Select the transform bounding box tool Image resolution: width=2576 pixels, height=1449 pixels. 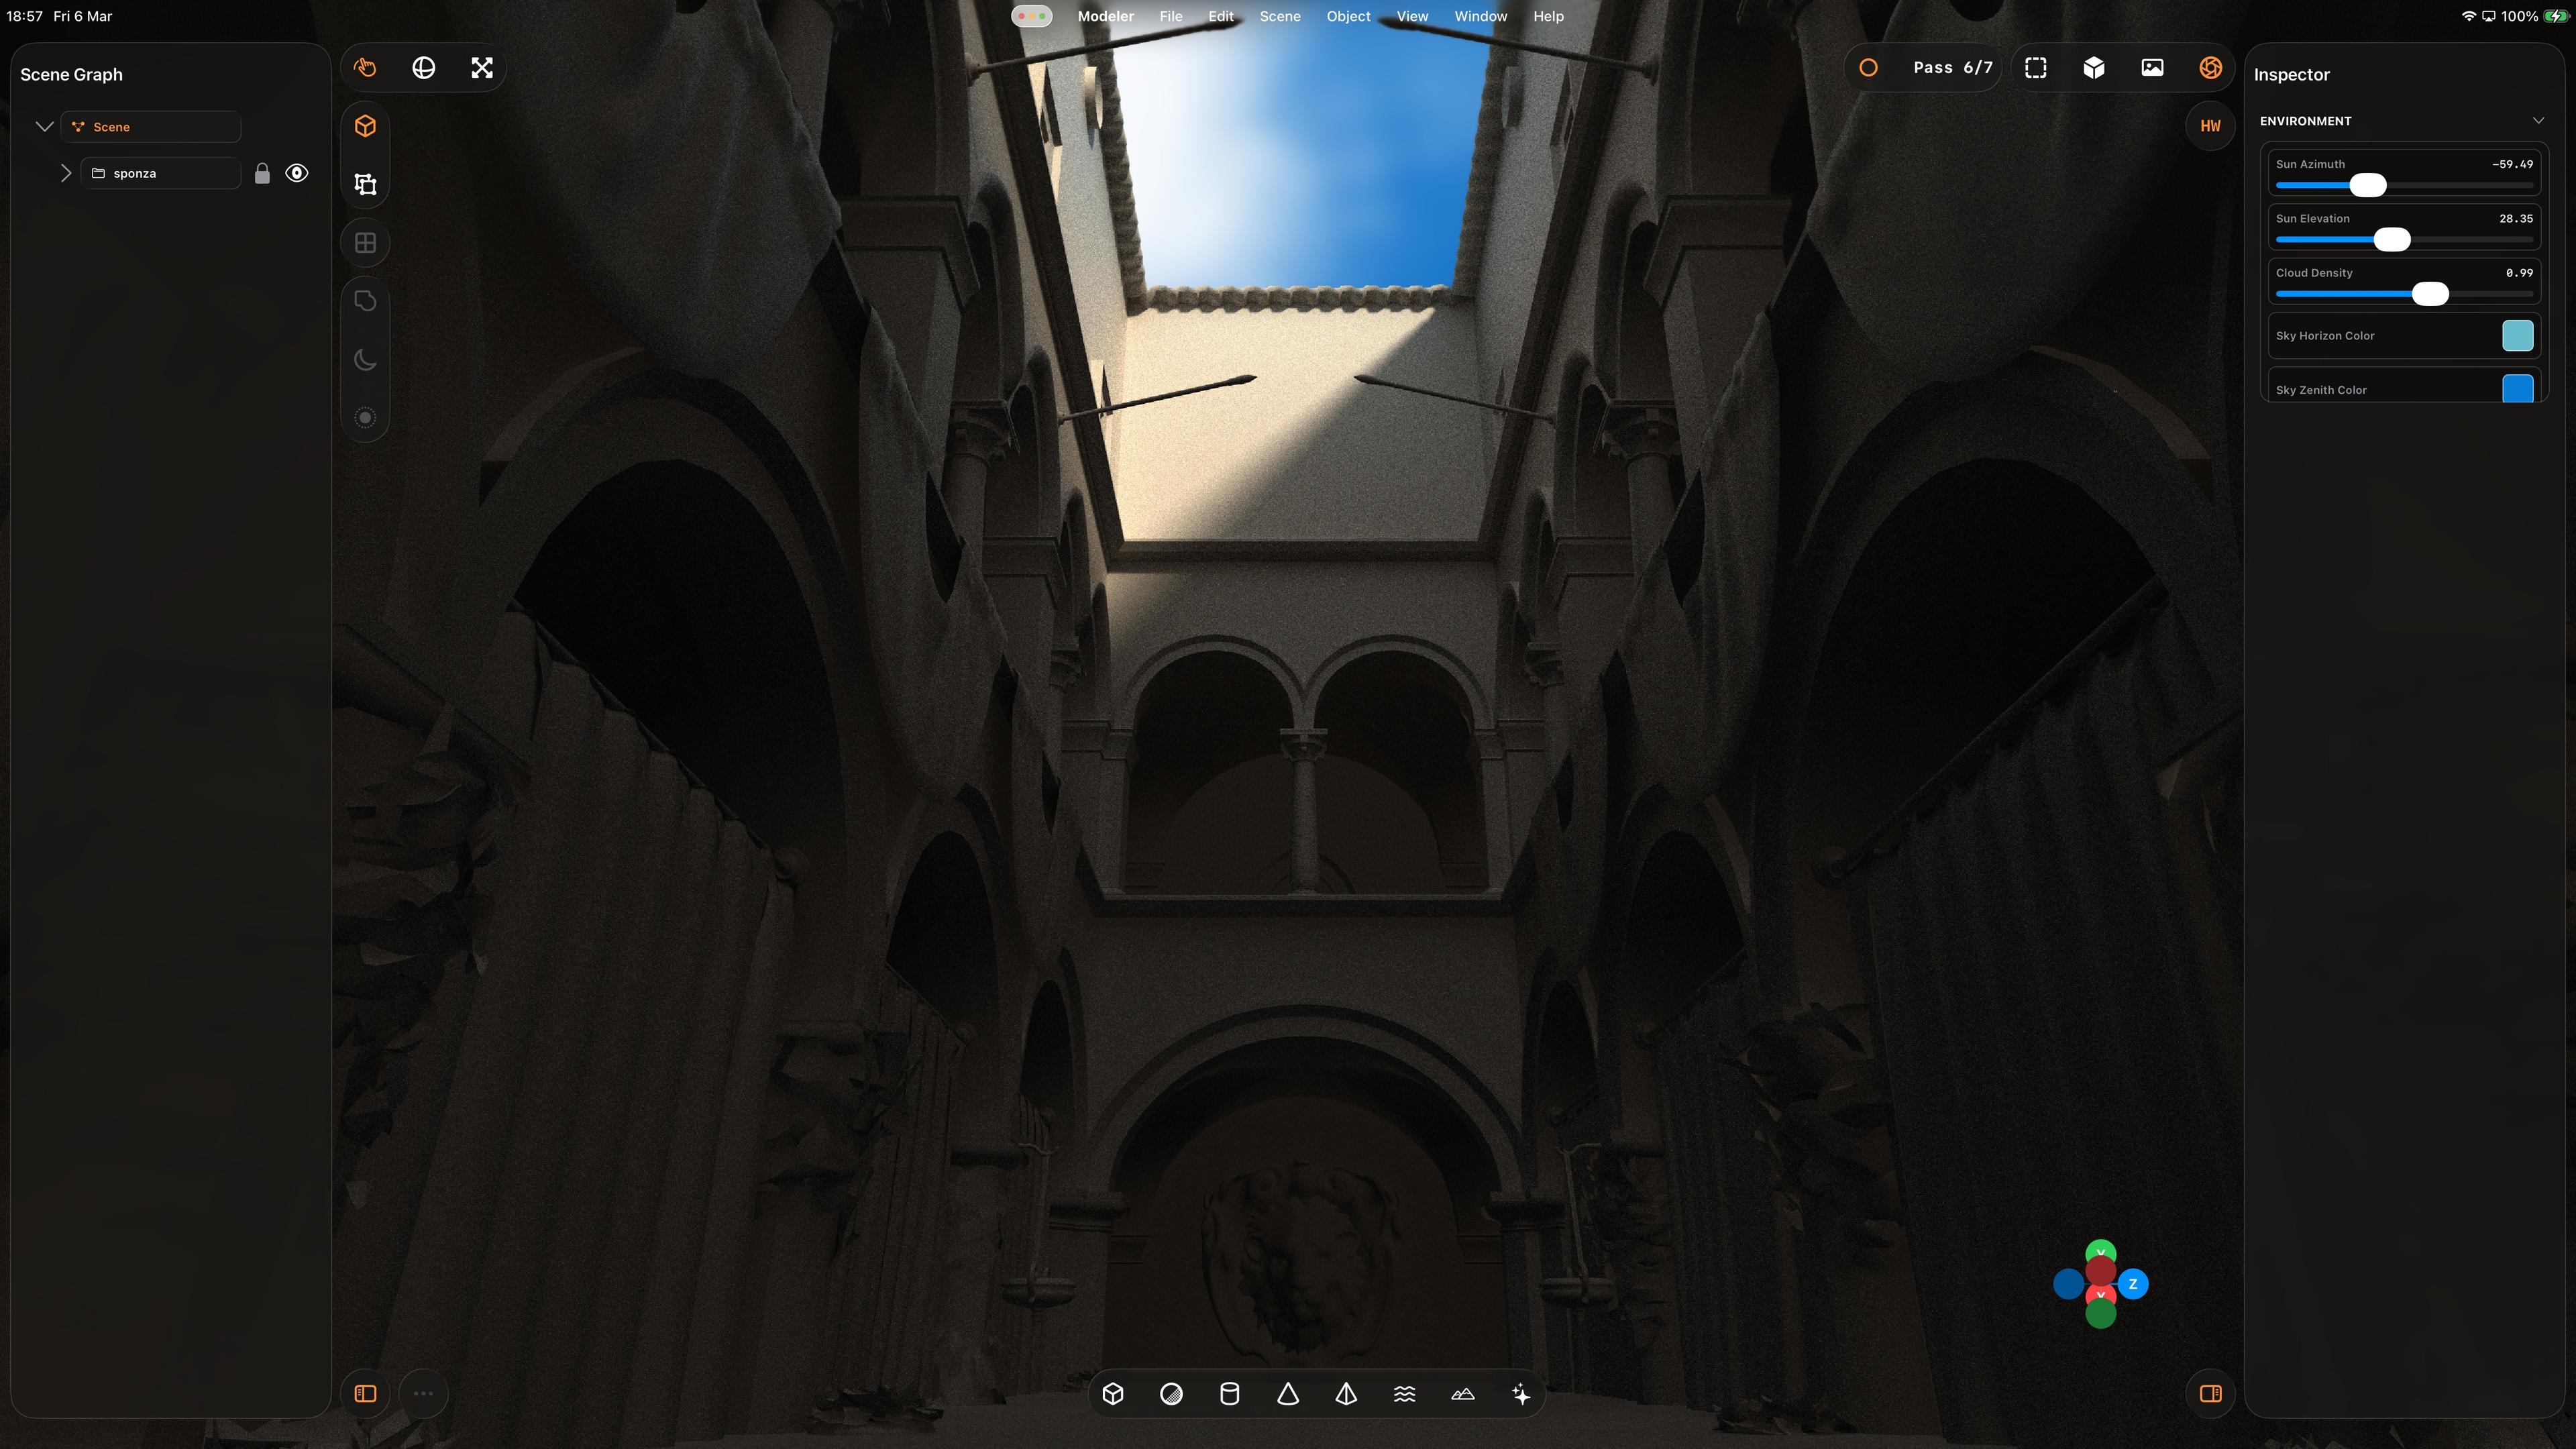(x=365, y=184)
